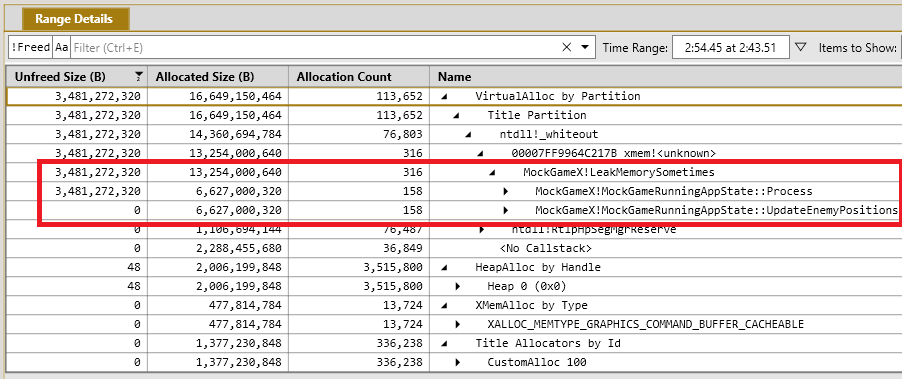Collapse the ntdll!_whiteout node
The image size is (902, 379).
click(468, 135)
